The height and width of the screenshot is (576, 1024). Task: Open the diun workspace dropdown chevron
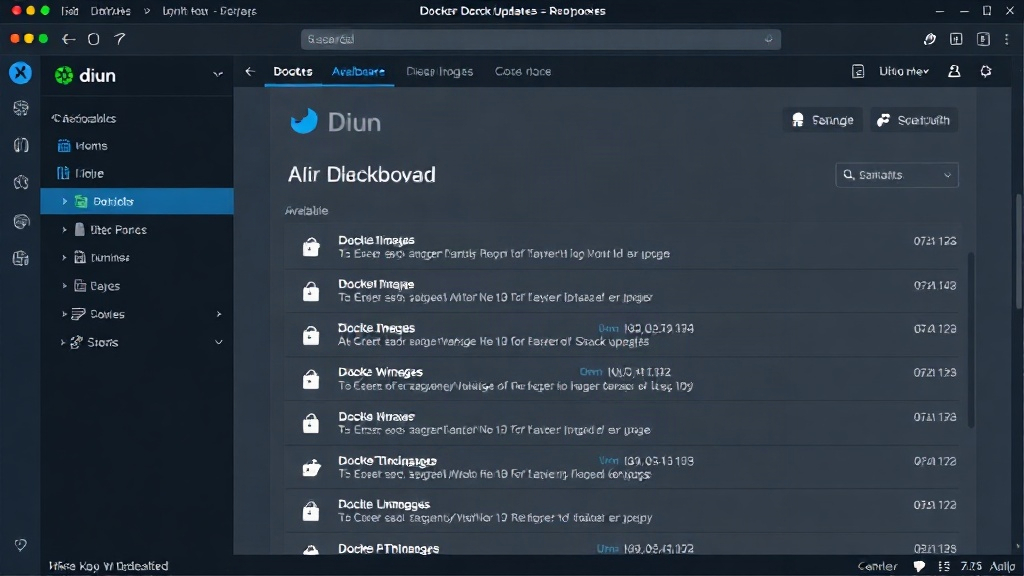click(x=218, y=74)
